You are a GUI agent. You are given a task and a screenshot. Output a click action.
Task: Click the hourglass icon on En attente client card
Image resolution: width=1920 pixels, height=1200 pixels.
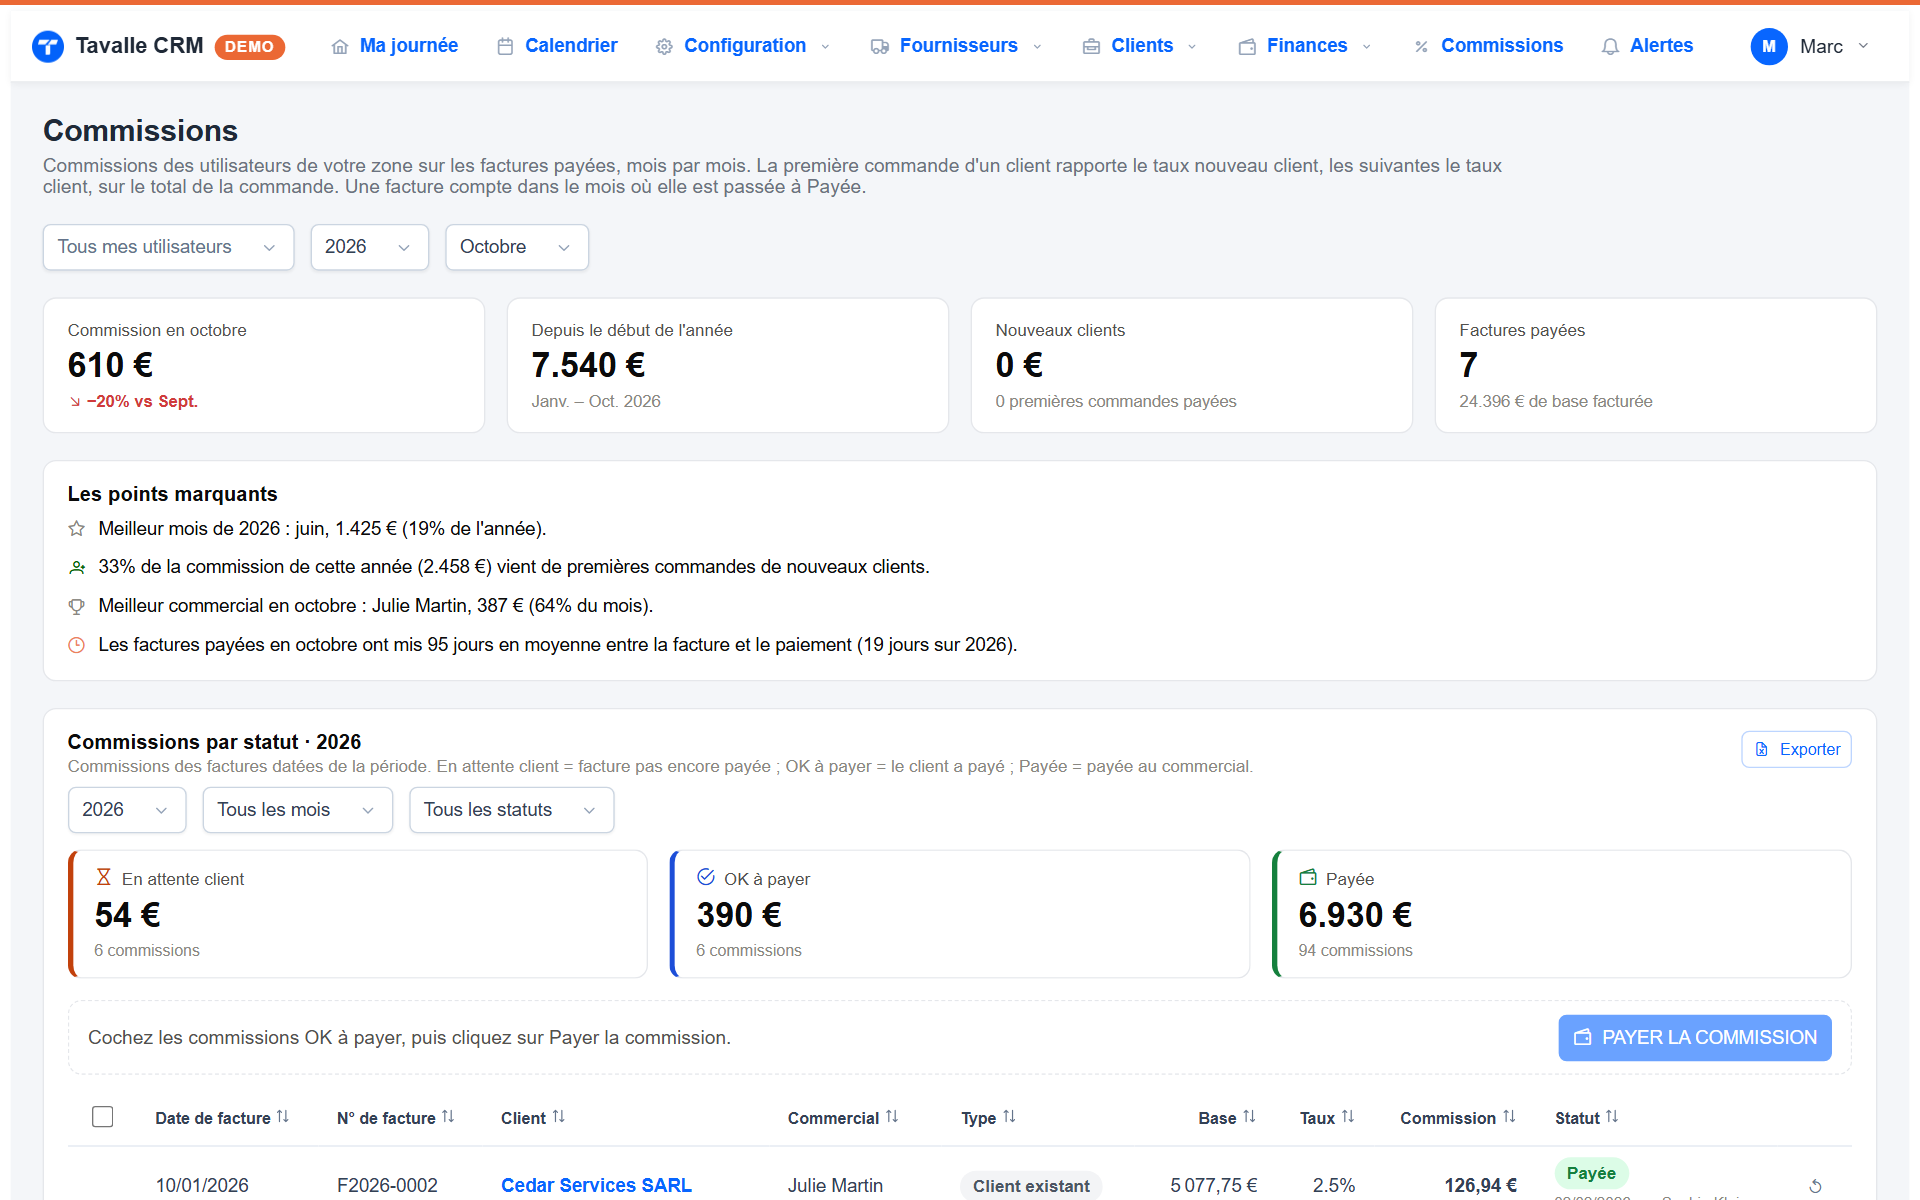click(103, 877)
